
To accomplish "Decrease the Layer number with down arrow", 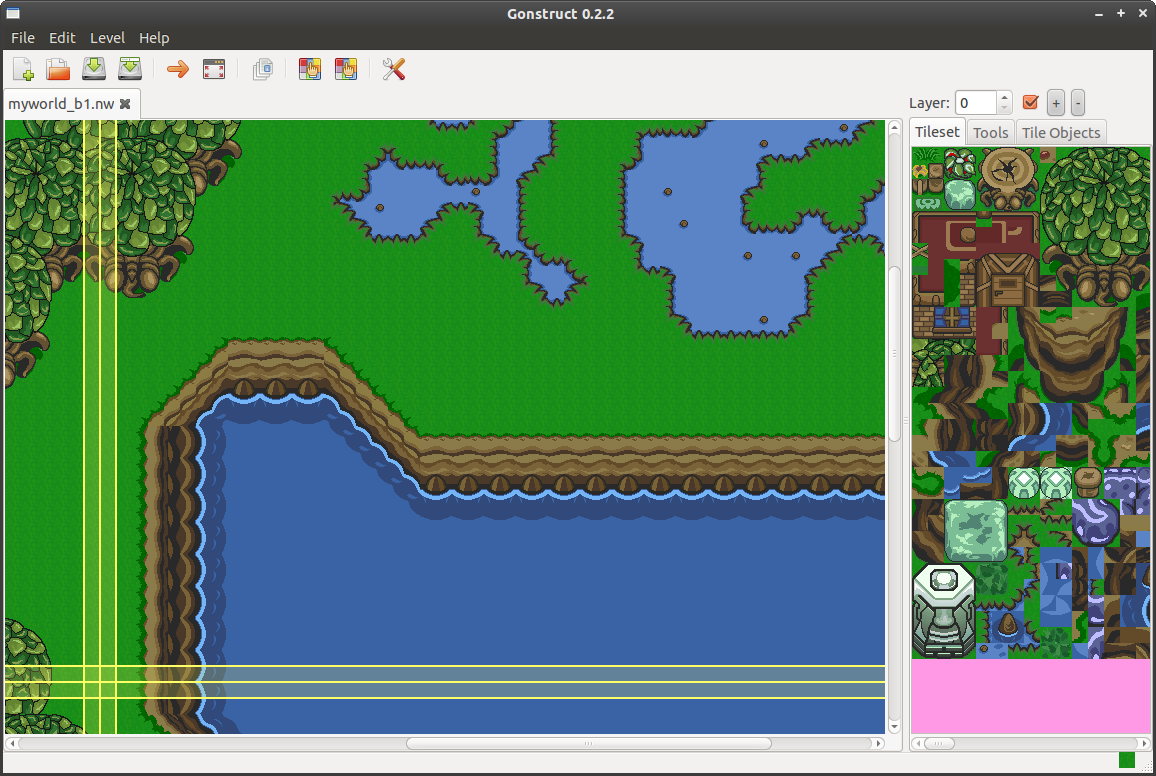I will 1004,108.
